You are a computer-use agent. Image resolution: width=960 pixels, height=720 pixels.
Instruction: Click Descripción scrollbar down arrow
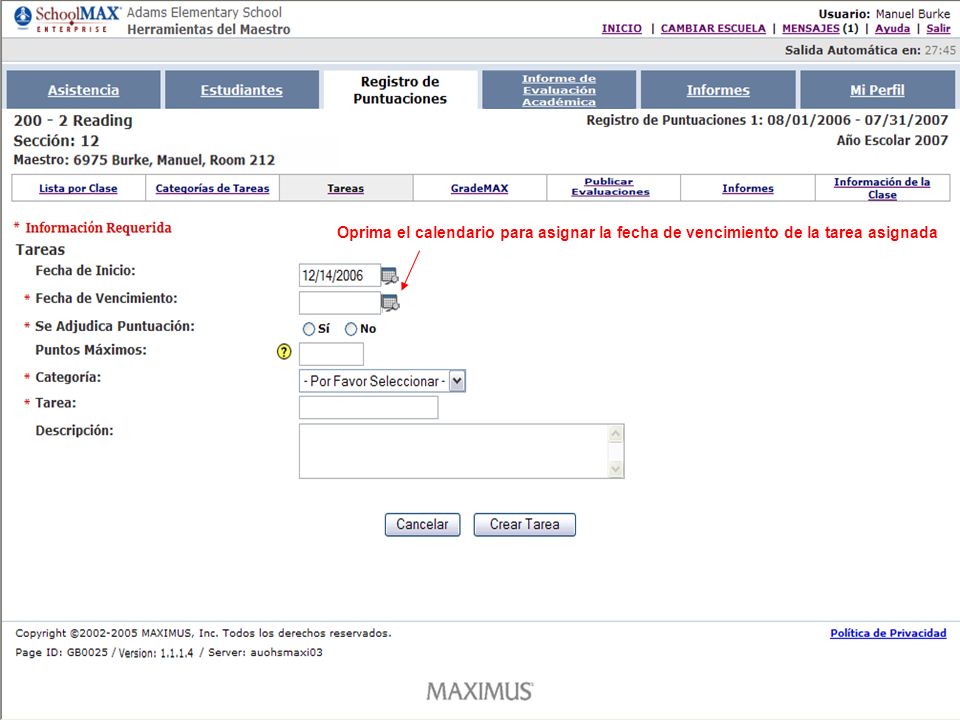click(616, 469)
